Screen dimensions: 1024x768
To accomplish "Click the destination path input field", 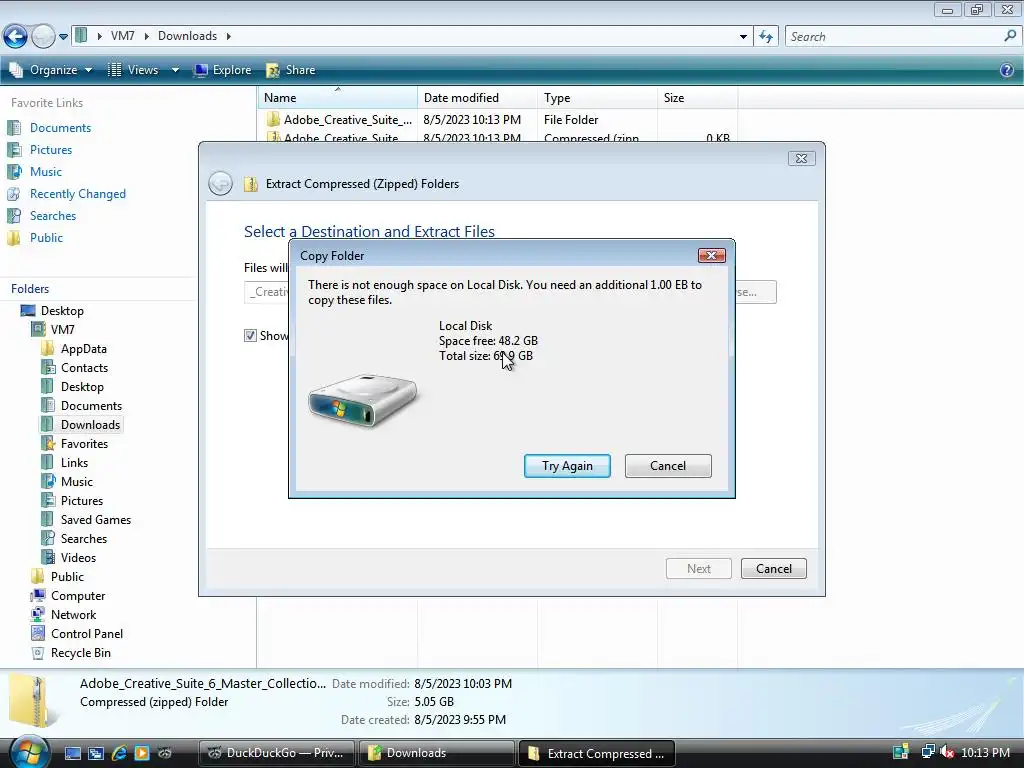I will (x=266, y=292).
